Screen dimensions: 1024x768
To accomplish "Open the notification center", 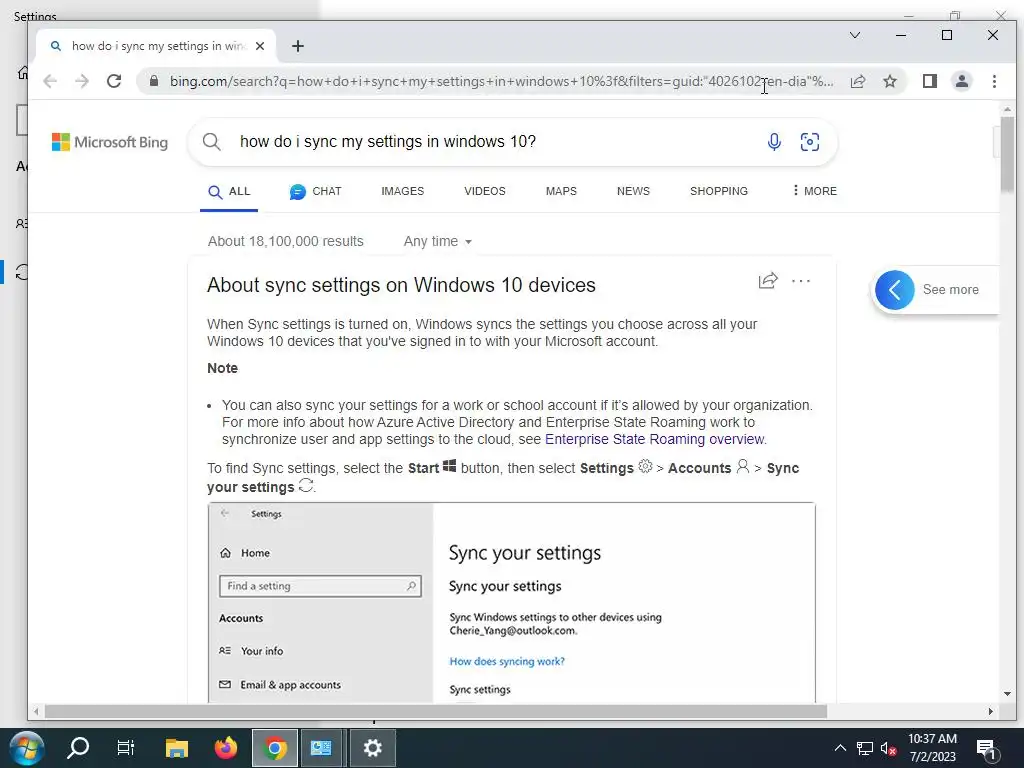I will pyautogui.click(x=987, y=749).
